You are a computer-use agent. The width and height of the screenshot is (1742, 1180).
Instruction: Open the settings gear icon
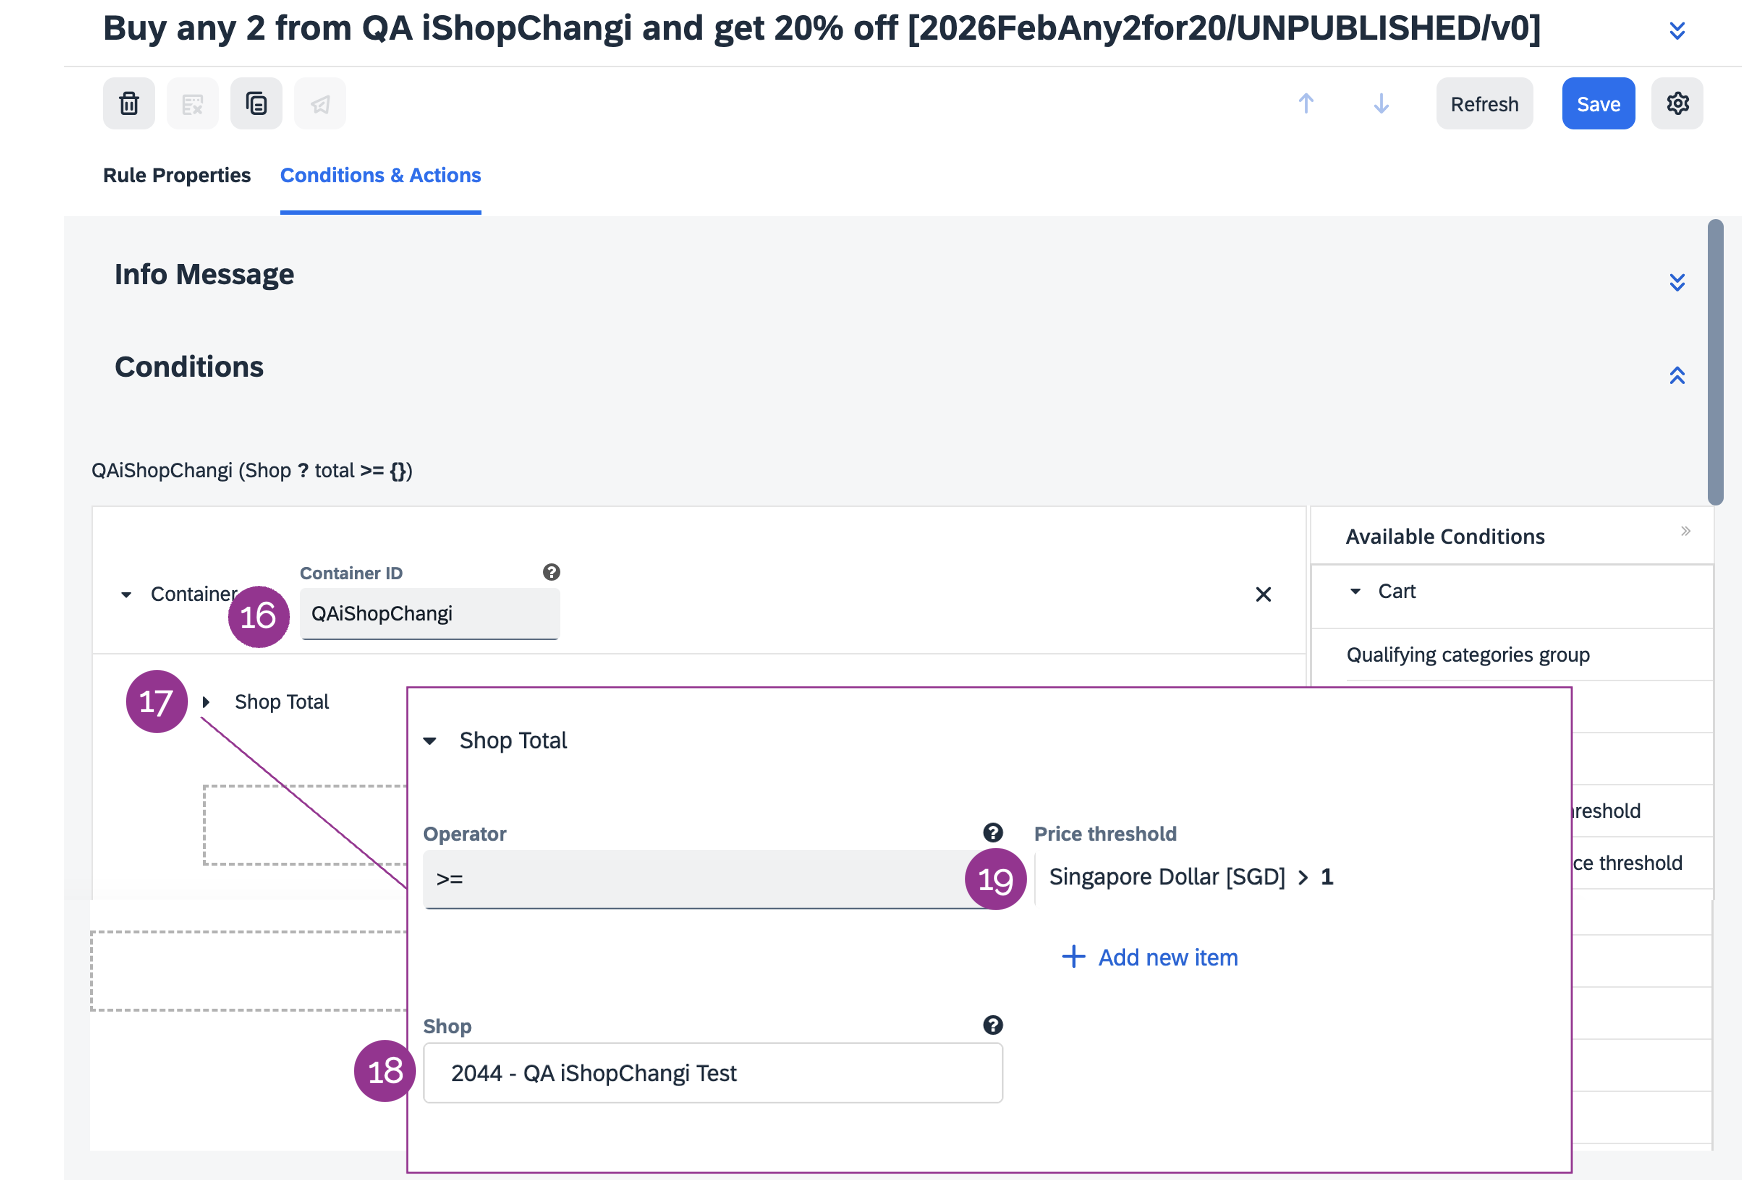1677,104
